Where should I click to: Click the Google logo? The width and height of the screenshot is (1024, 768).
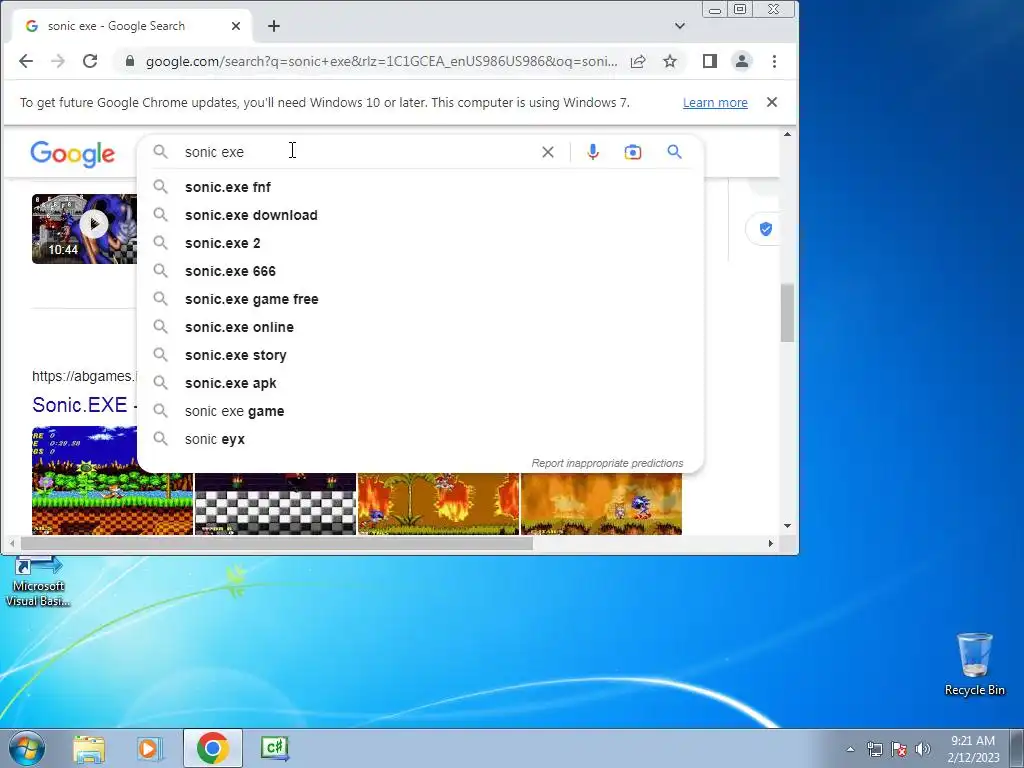click(72, 154)
